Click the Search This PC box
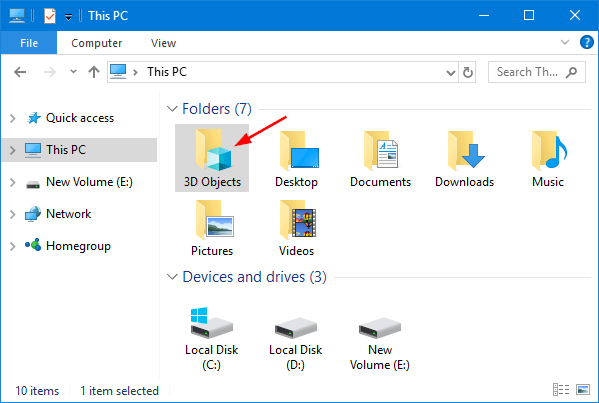This screenshot has width=599, height=403. point(536,72)
